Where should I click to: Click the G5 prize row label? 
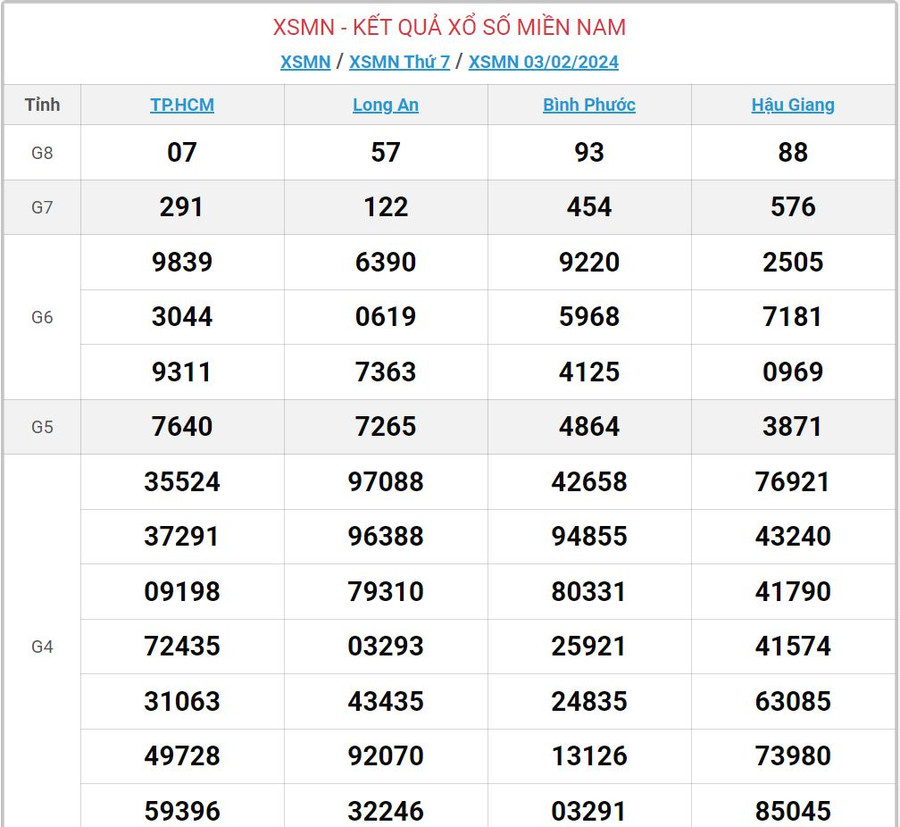click(x=42, y=427)
